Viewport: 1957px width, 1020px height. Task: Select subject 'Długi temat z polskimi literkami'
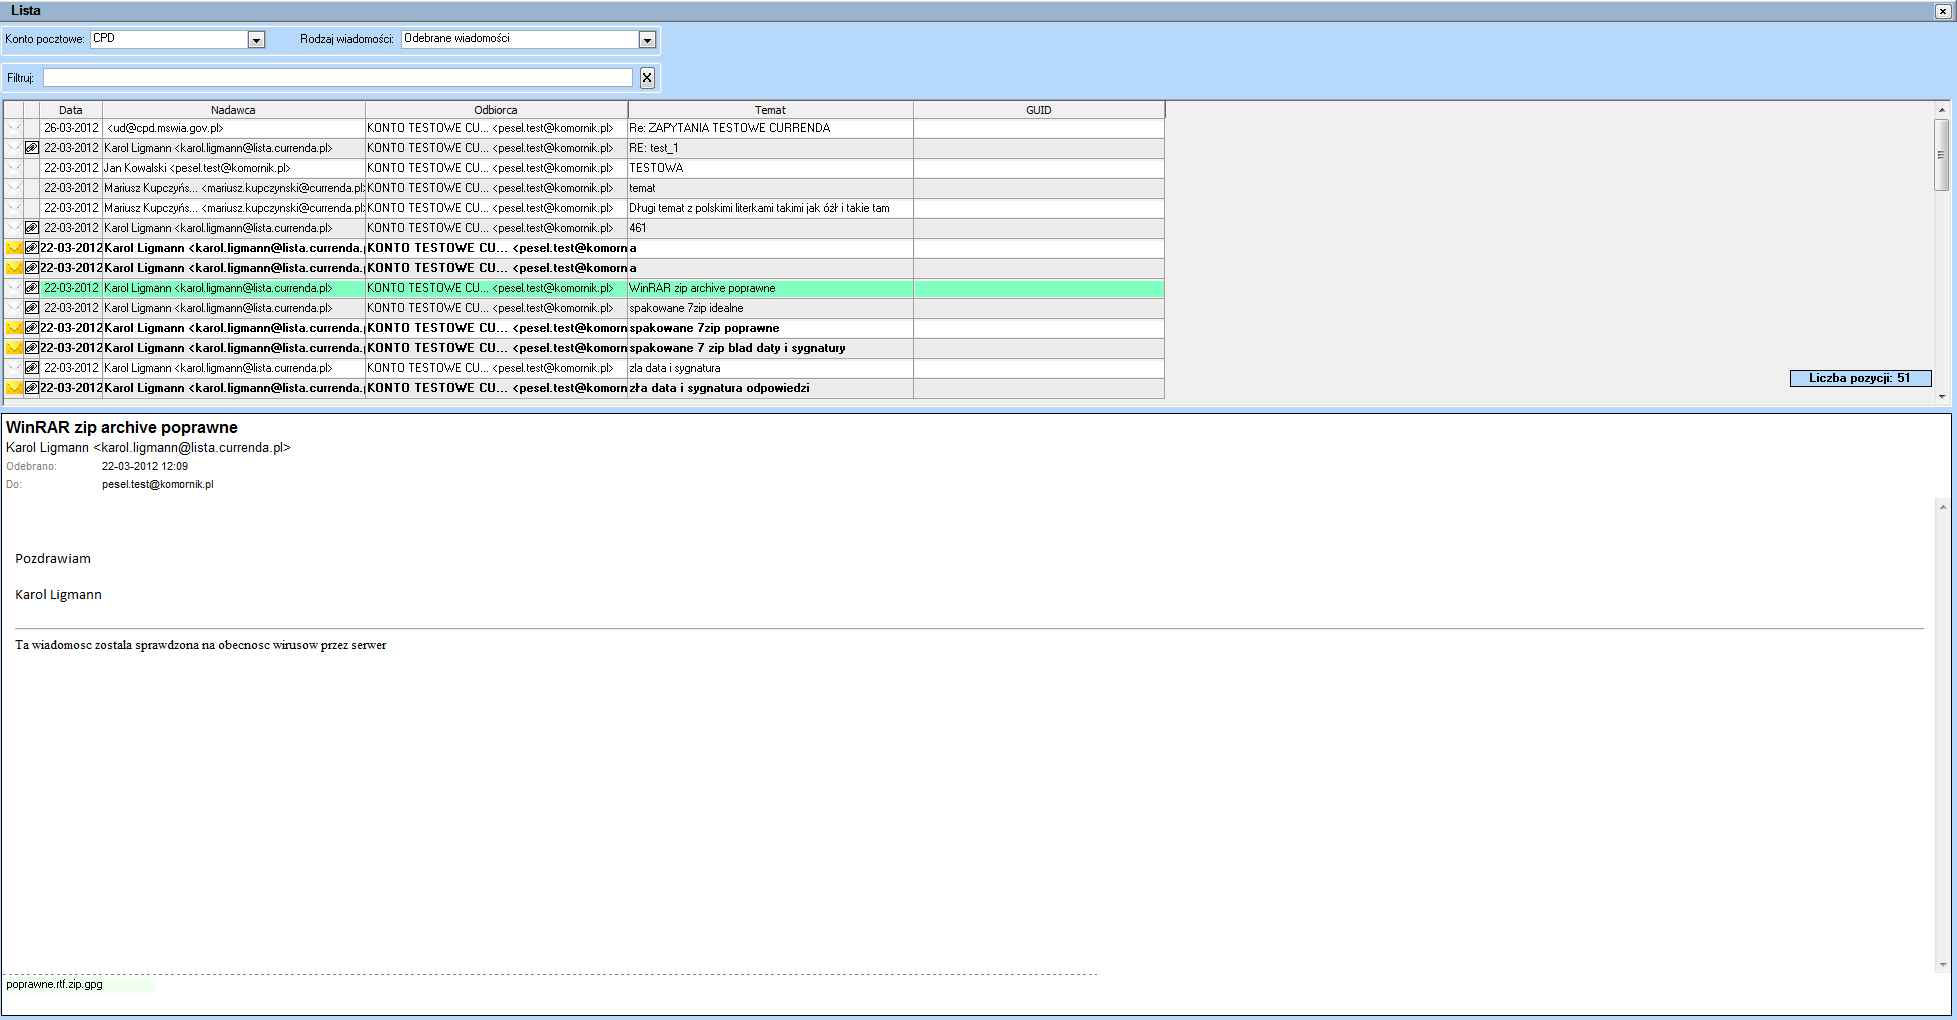(x=770, y=208)
